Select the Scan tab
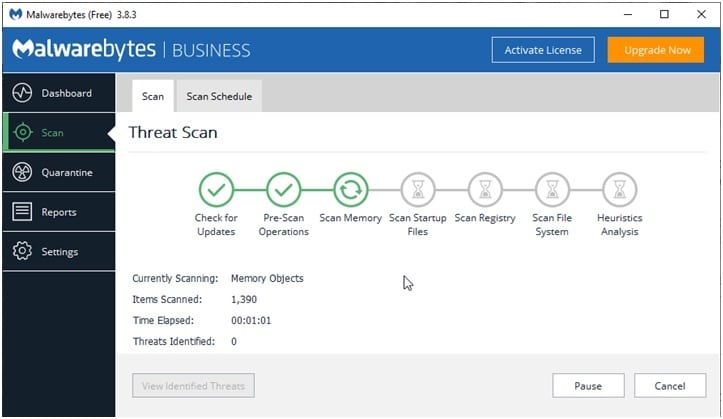 (153, 96)
